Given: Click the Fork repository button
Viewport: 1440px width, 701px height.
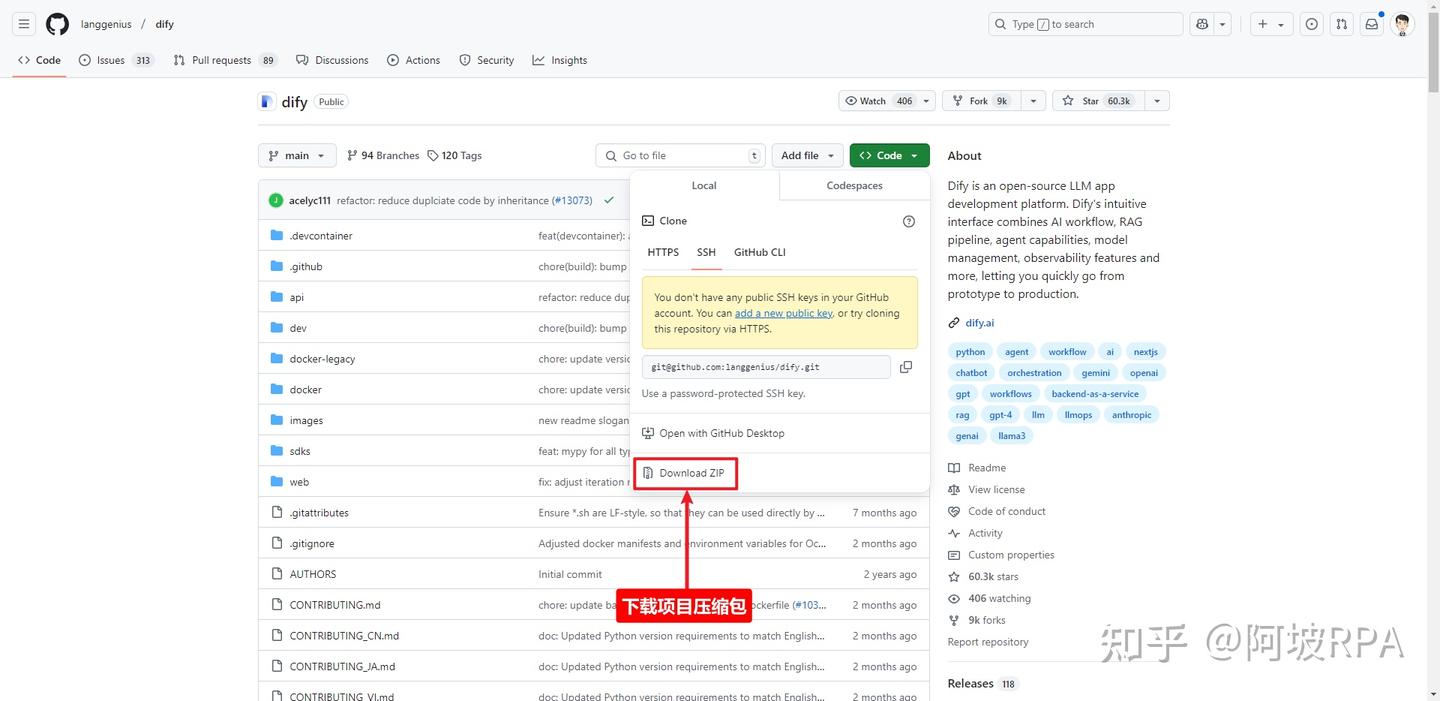Looking at the screenshot, I should pos(982,101).
